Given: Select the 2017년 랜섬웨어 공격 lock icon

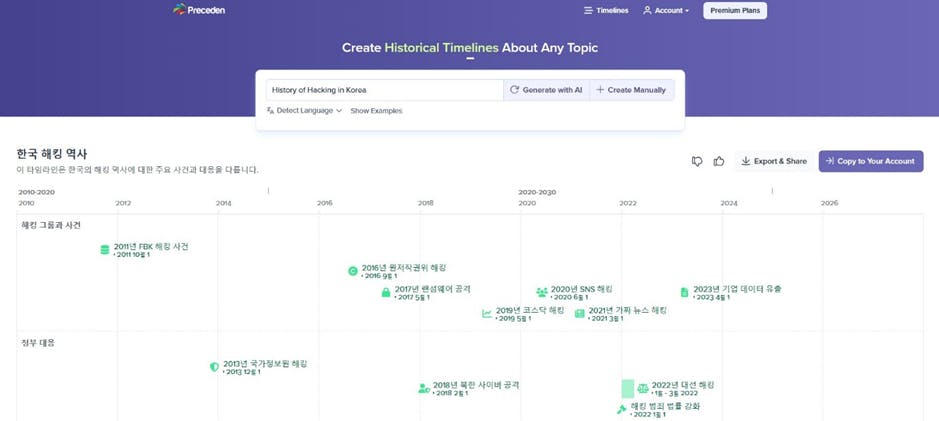Looking at the screenshot, I should [386, 292].
